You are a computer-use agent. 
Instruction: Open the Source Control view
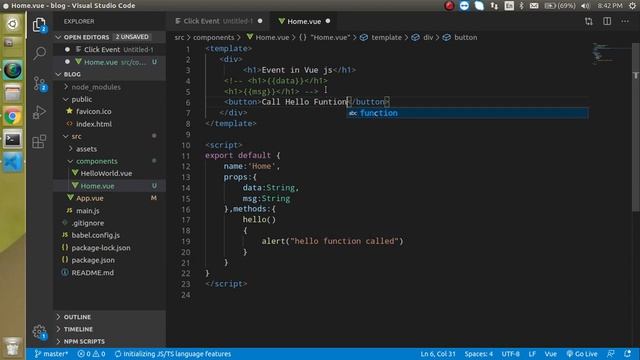pyautogui.click(x=39, y=83)
